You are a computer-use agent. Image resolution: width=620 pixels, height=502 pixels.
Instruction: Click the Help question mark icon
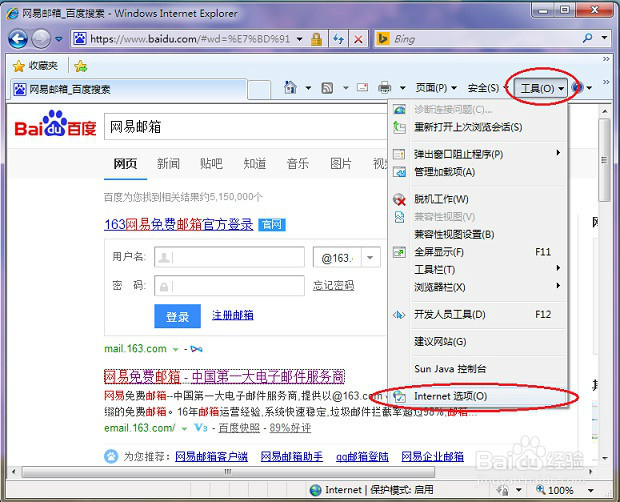click(578, 88)
